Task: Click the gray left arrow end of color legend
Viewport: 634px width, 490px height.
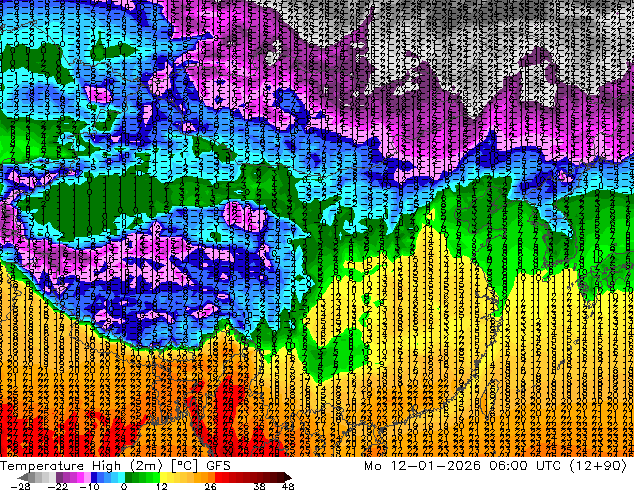Action: pyautogui.click(x=22, y=477)
